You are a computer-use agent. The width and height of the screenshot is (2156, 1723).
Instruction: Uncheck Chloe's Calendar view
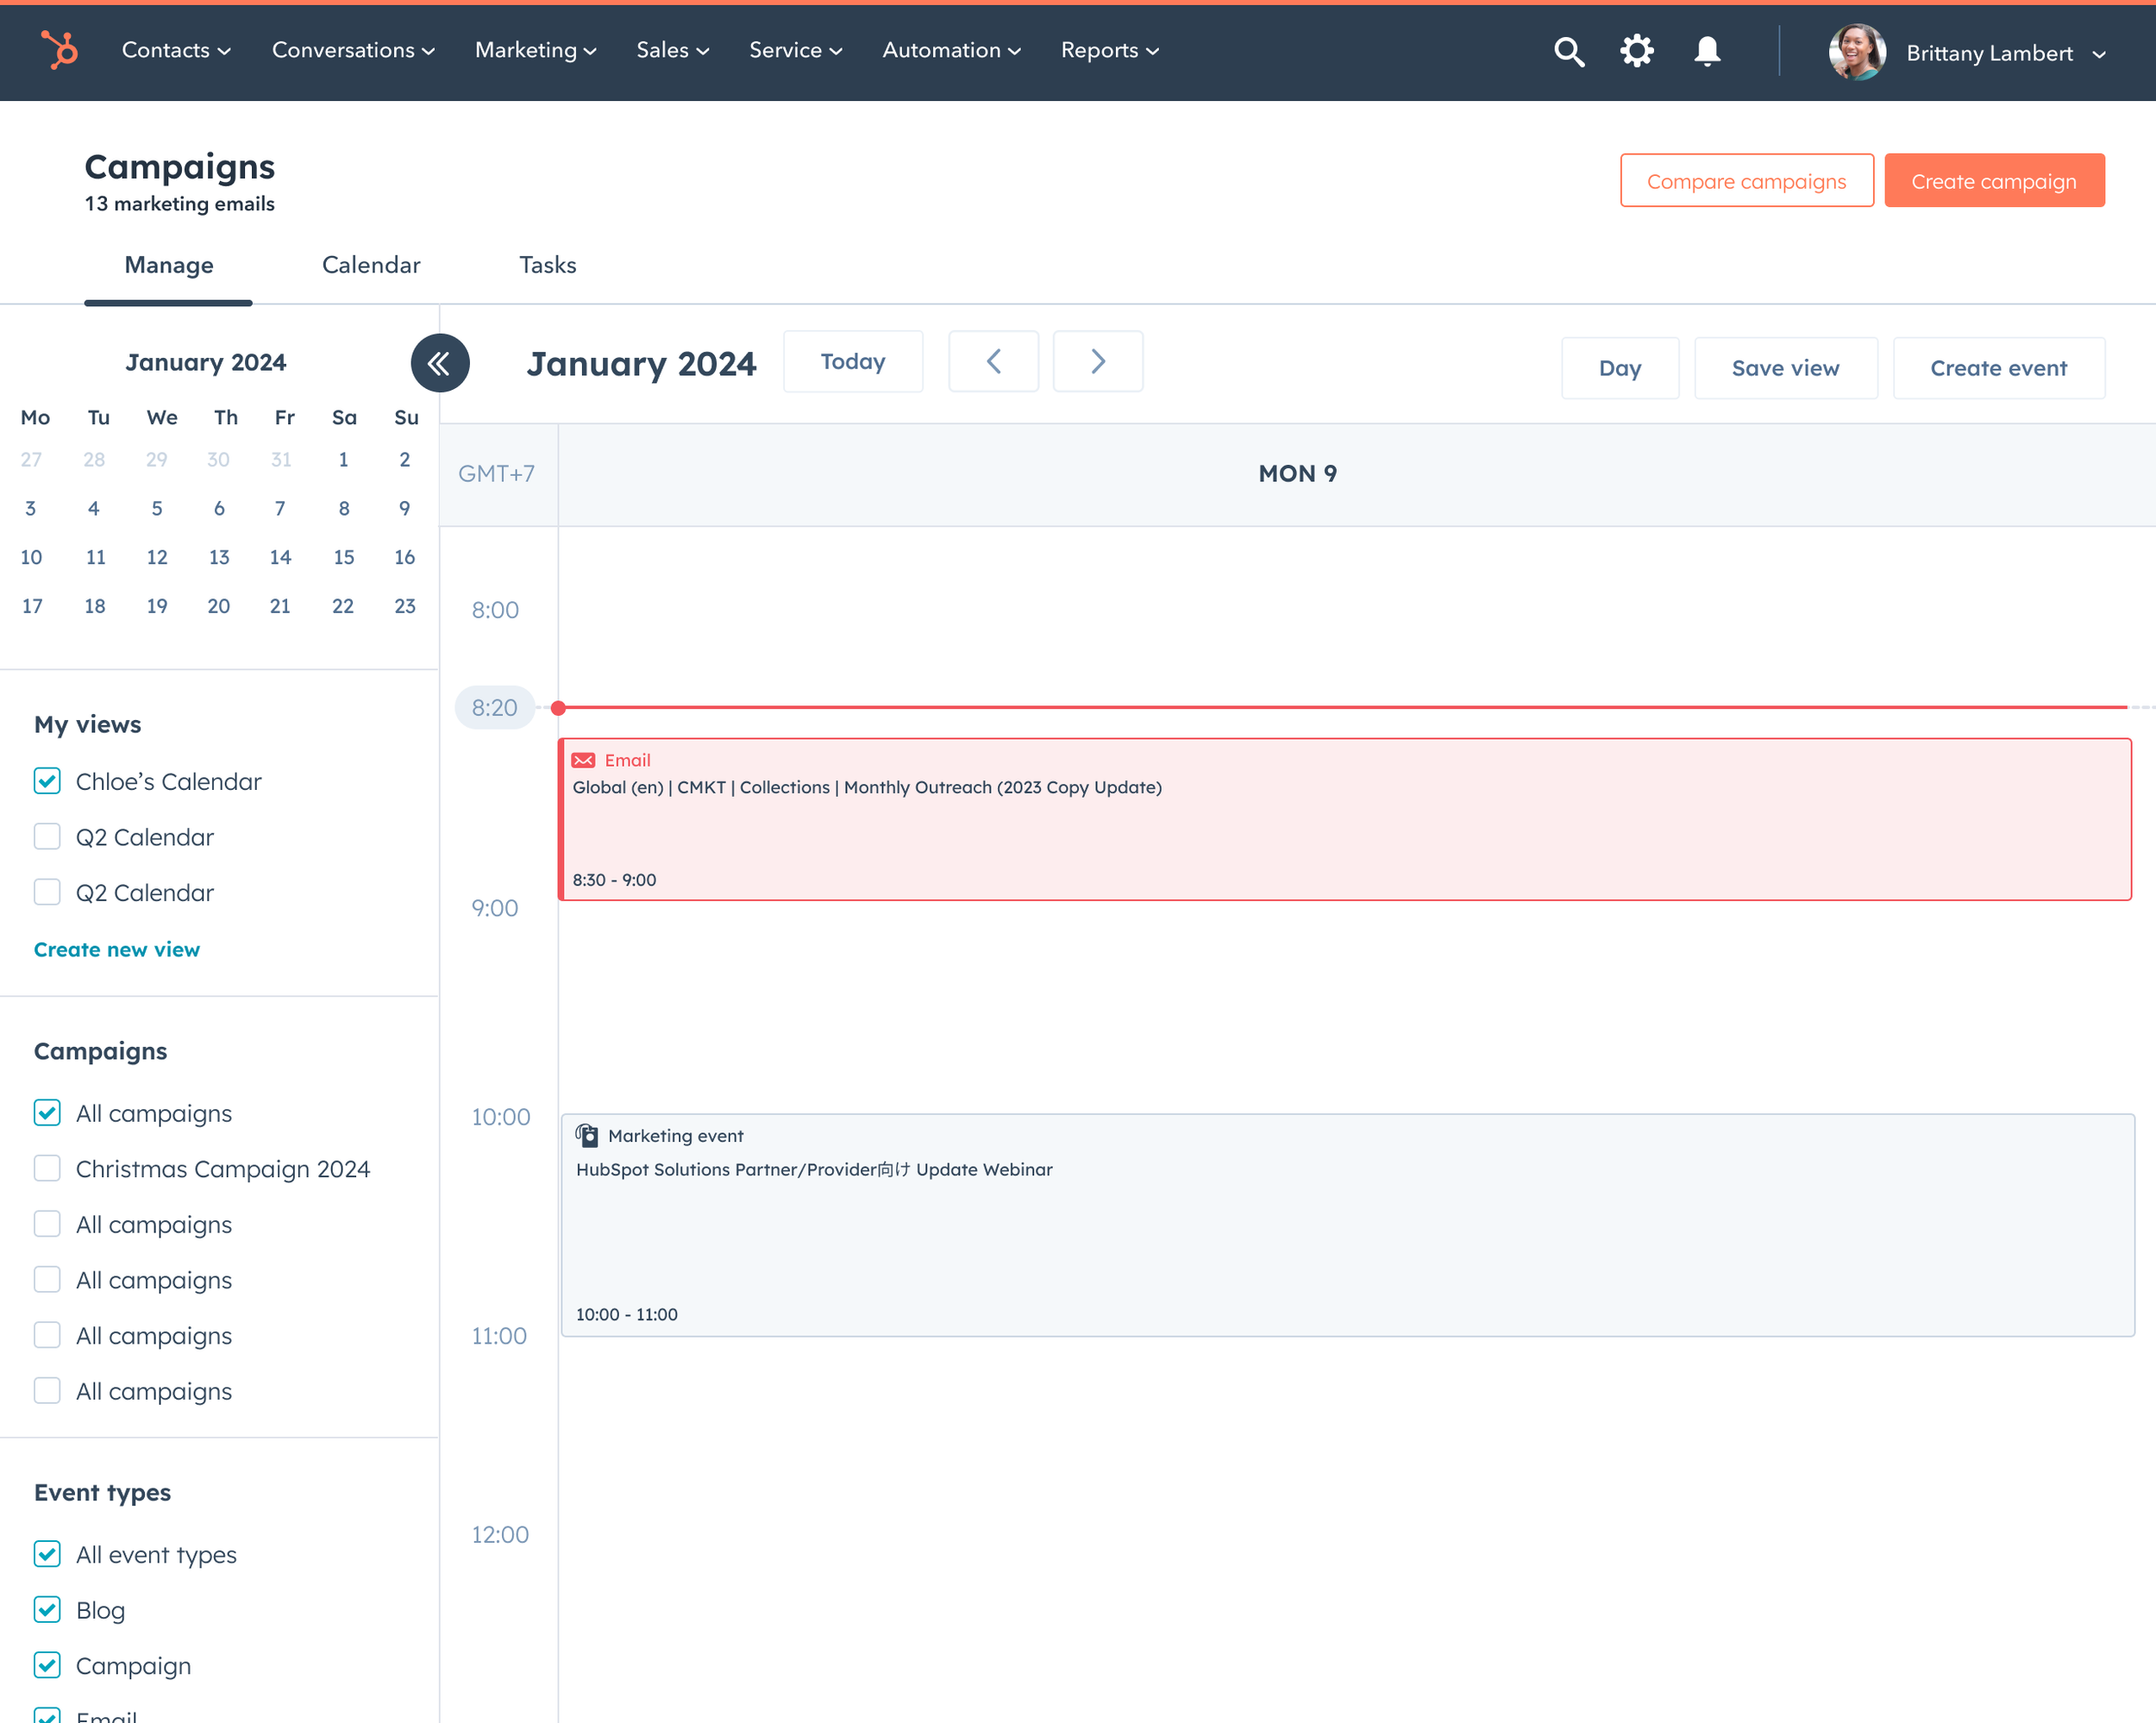(47, 781)
